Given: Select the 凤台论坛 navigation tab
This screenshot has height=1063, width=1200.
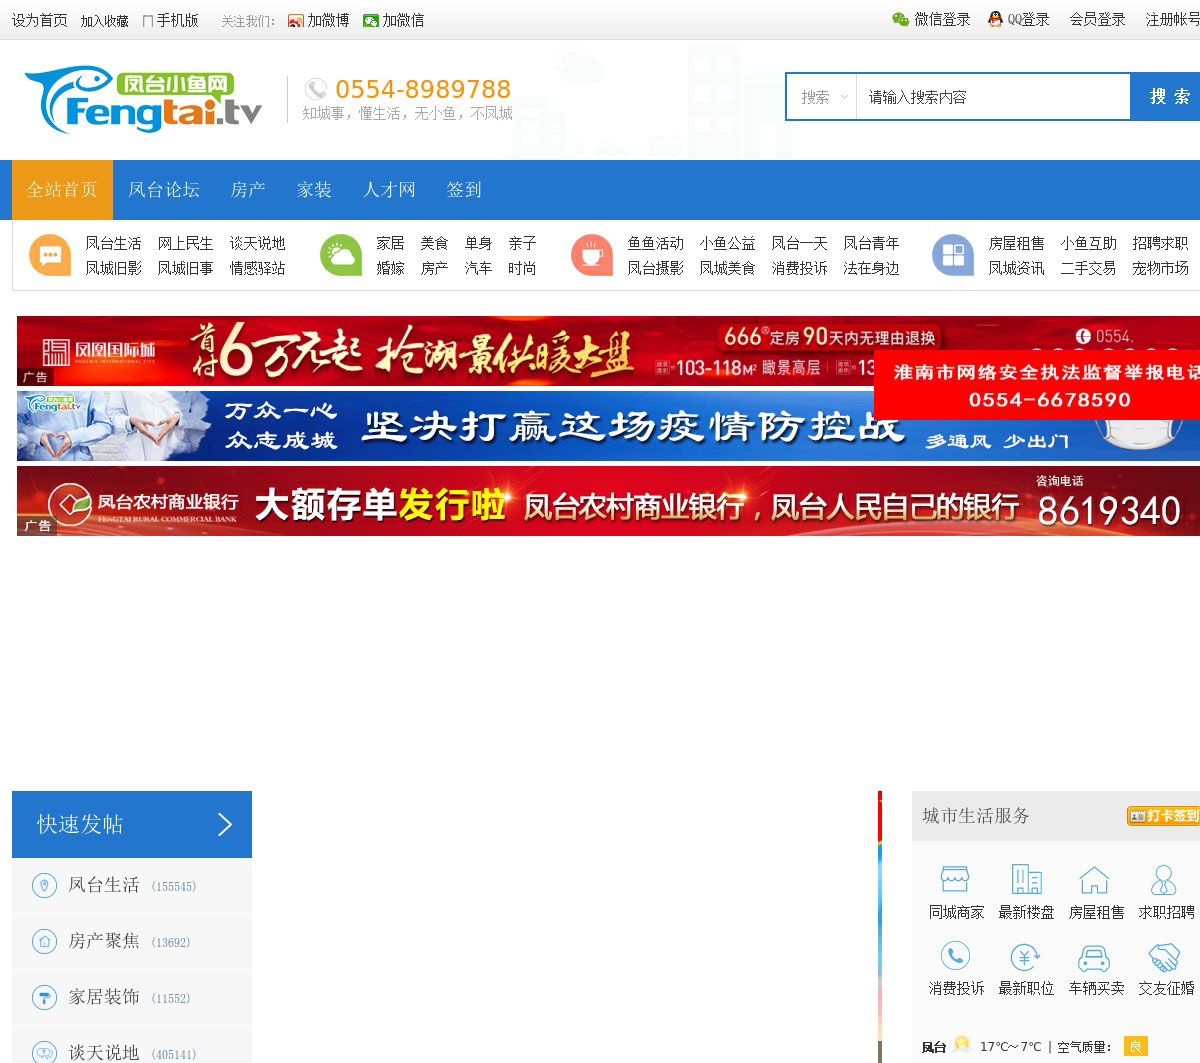Looking at the screenshot, I should pyautogui.click(x=164, y=190).
